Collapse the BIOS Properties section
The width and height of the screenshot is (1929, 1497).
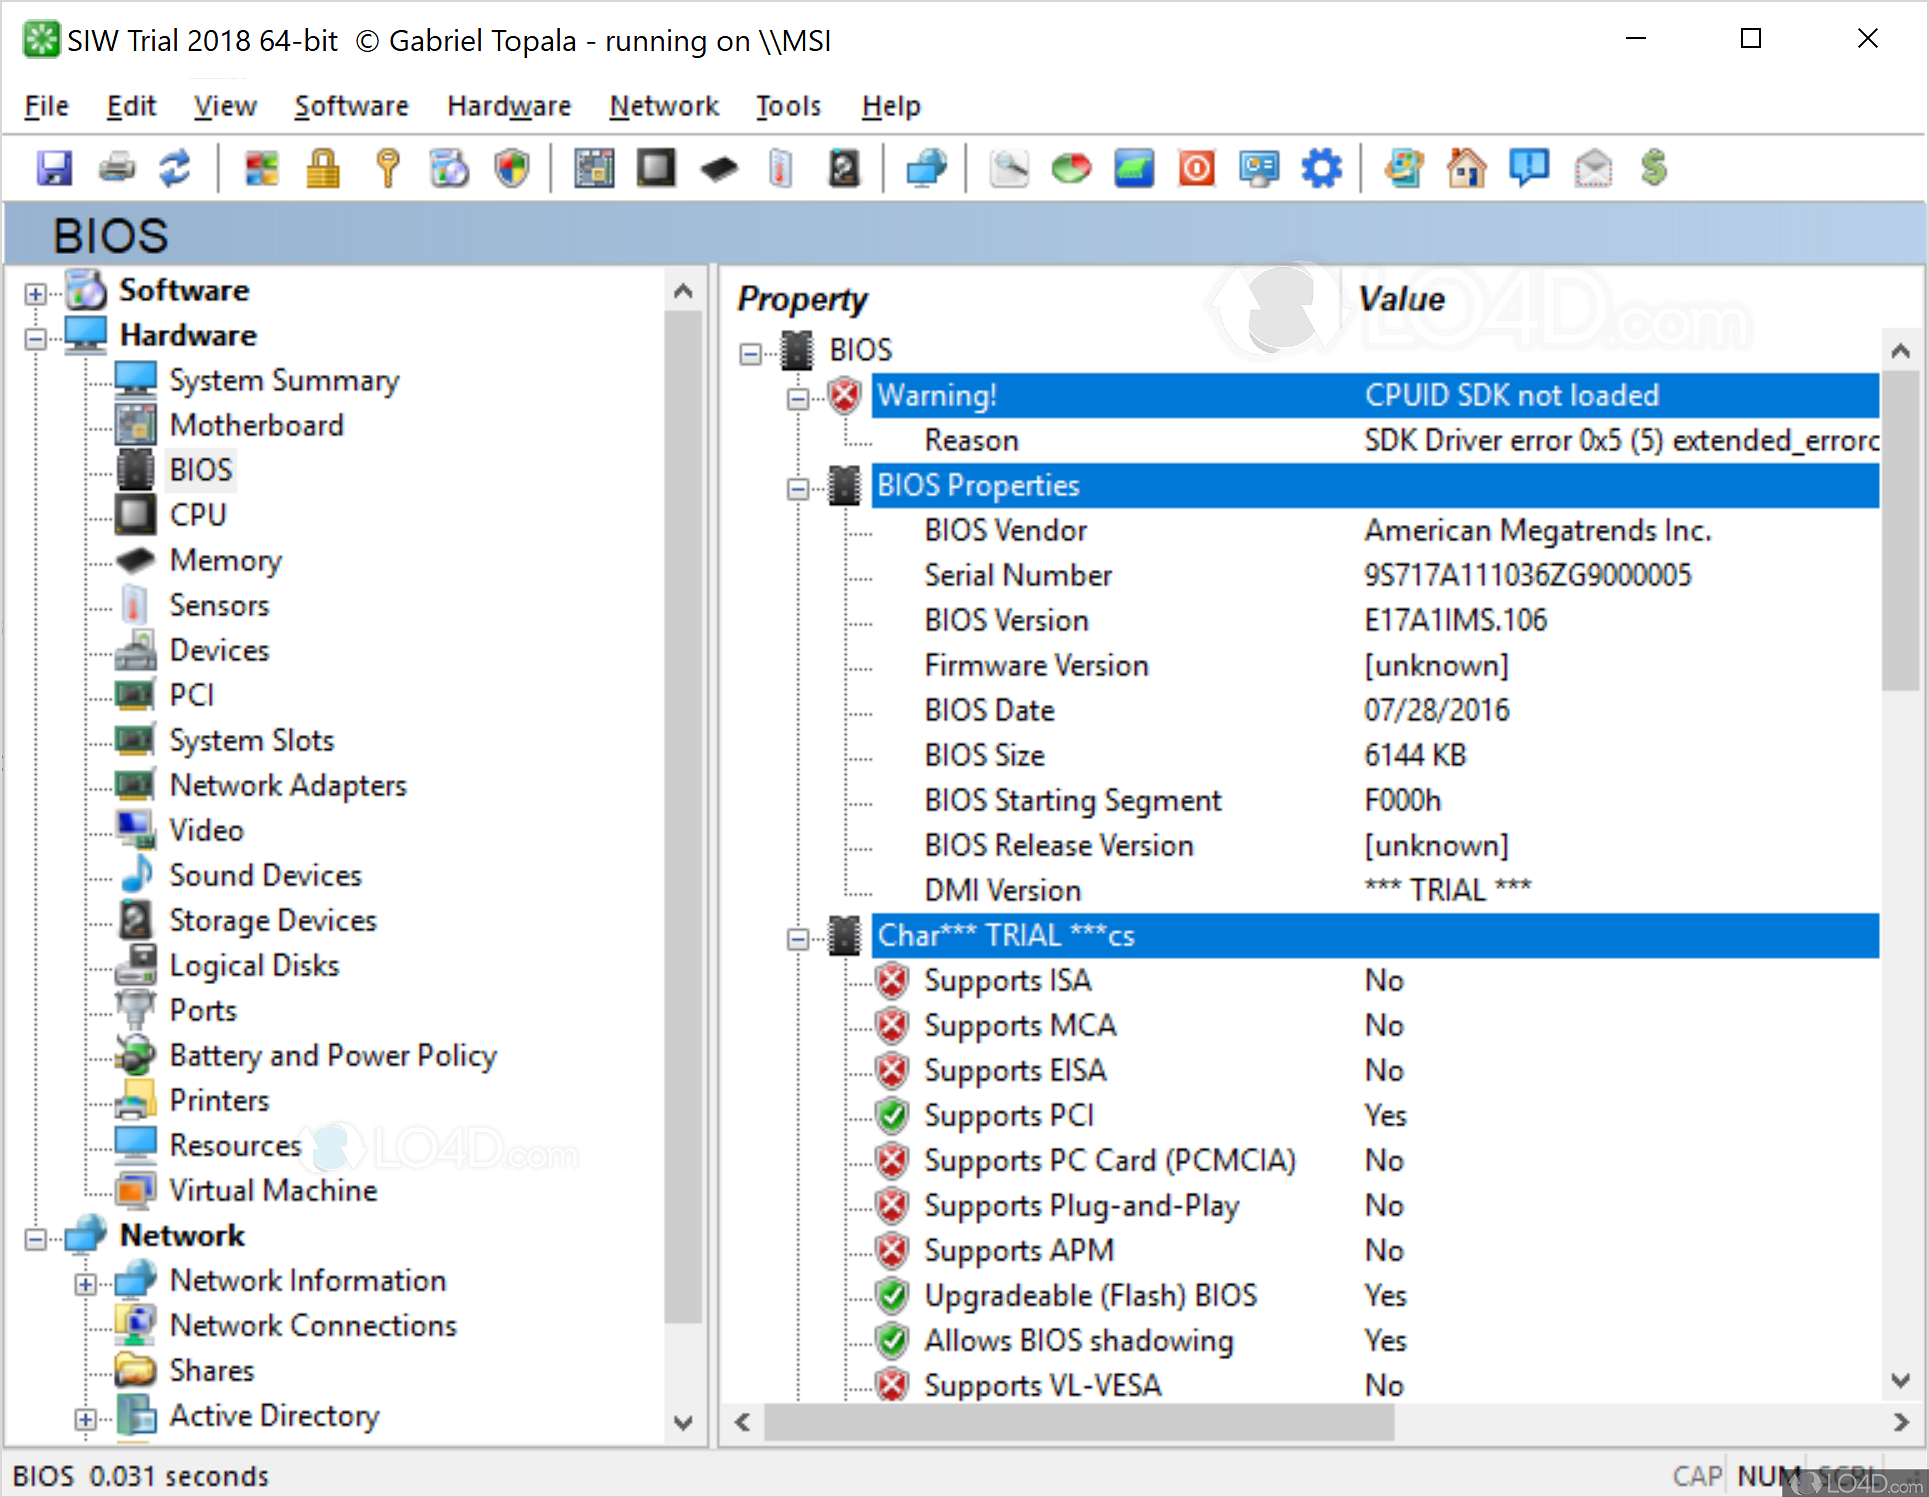tap(799, 487)
